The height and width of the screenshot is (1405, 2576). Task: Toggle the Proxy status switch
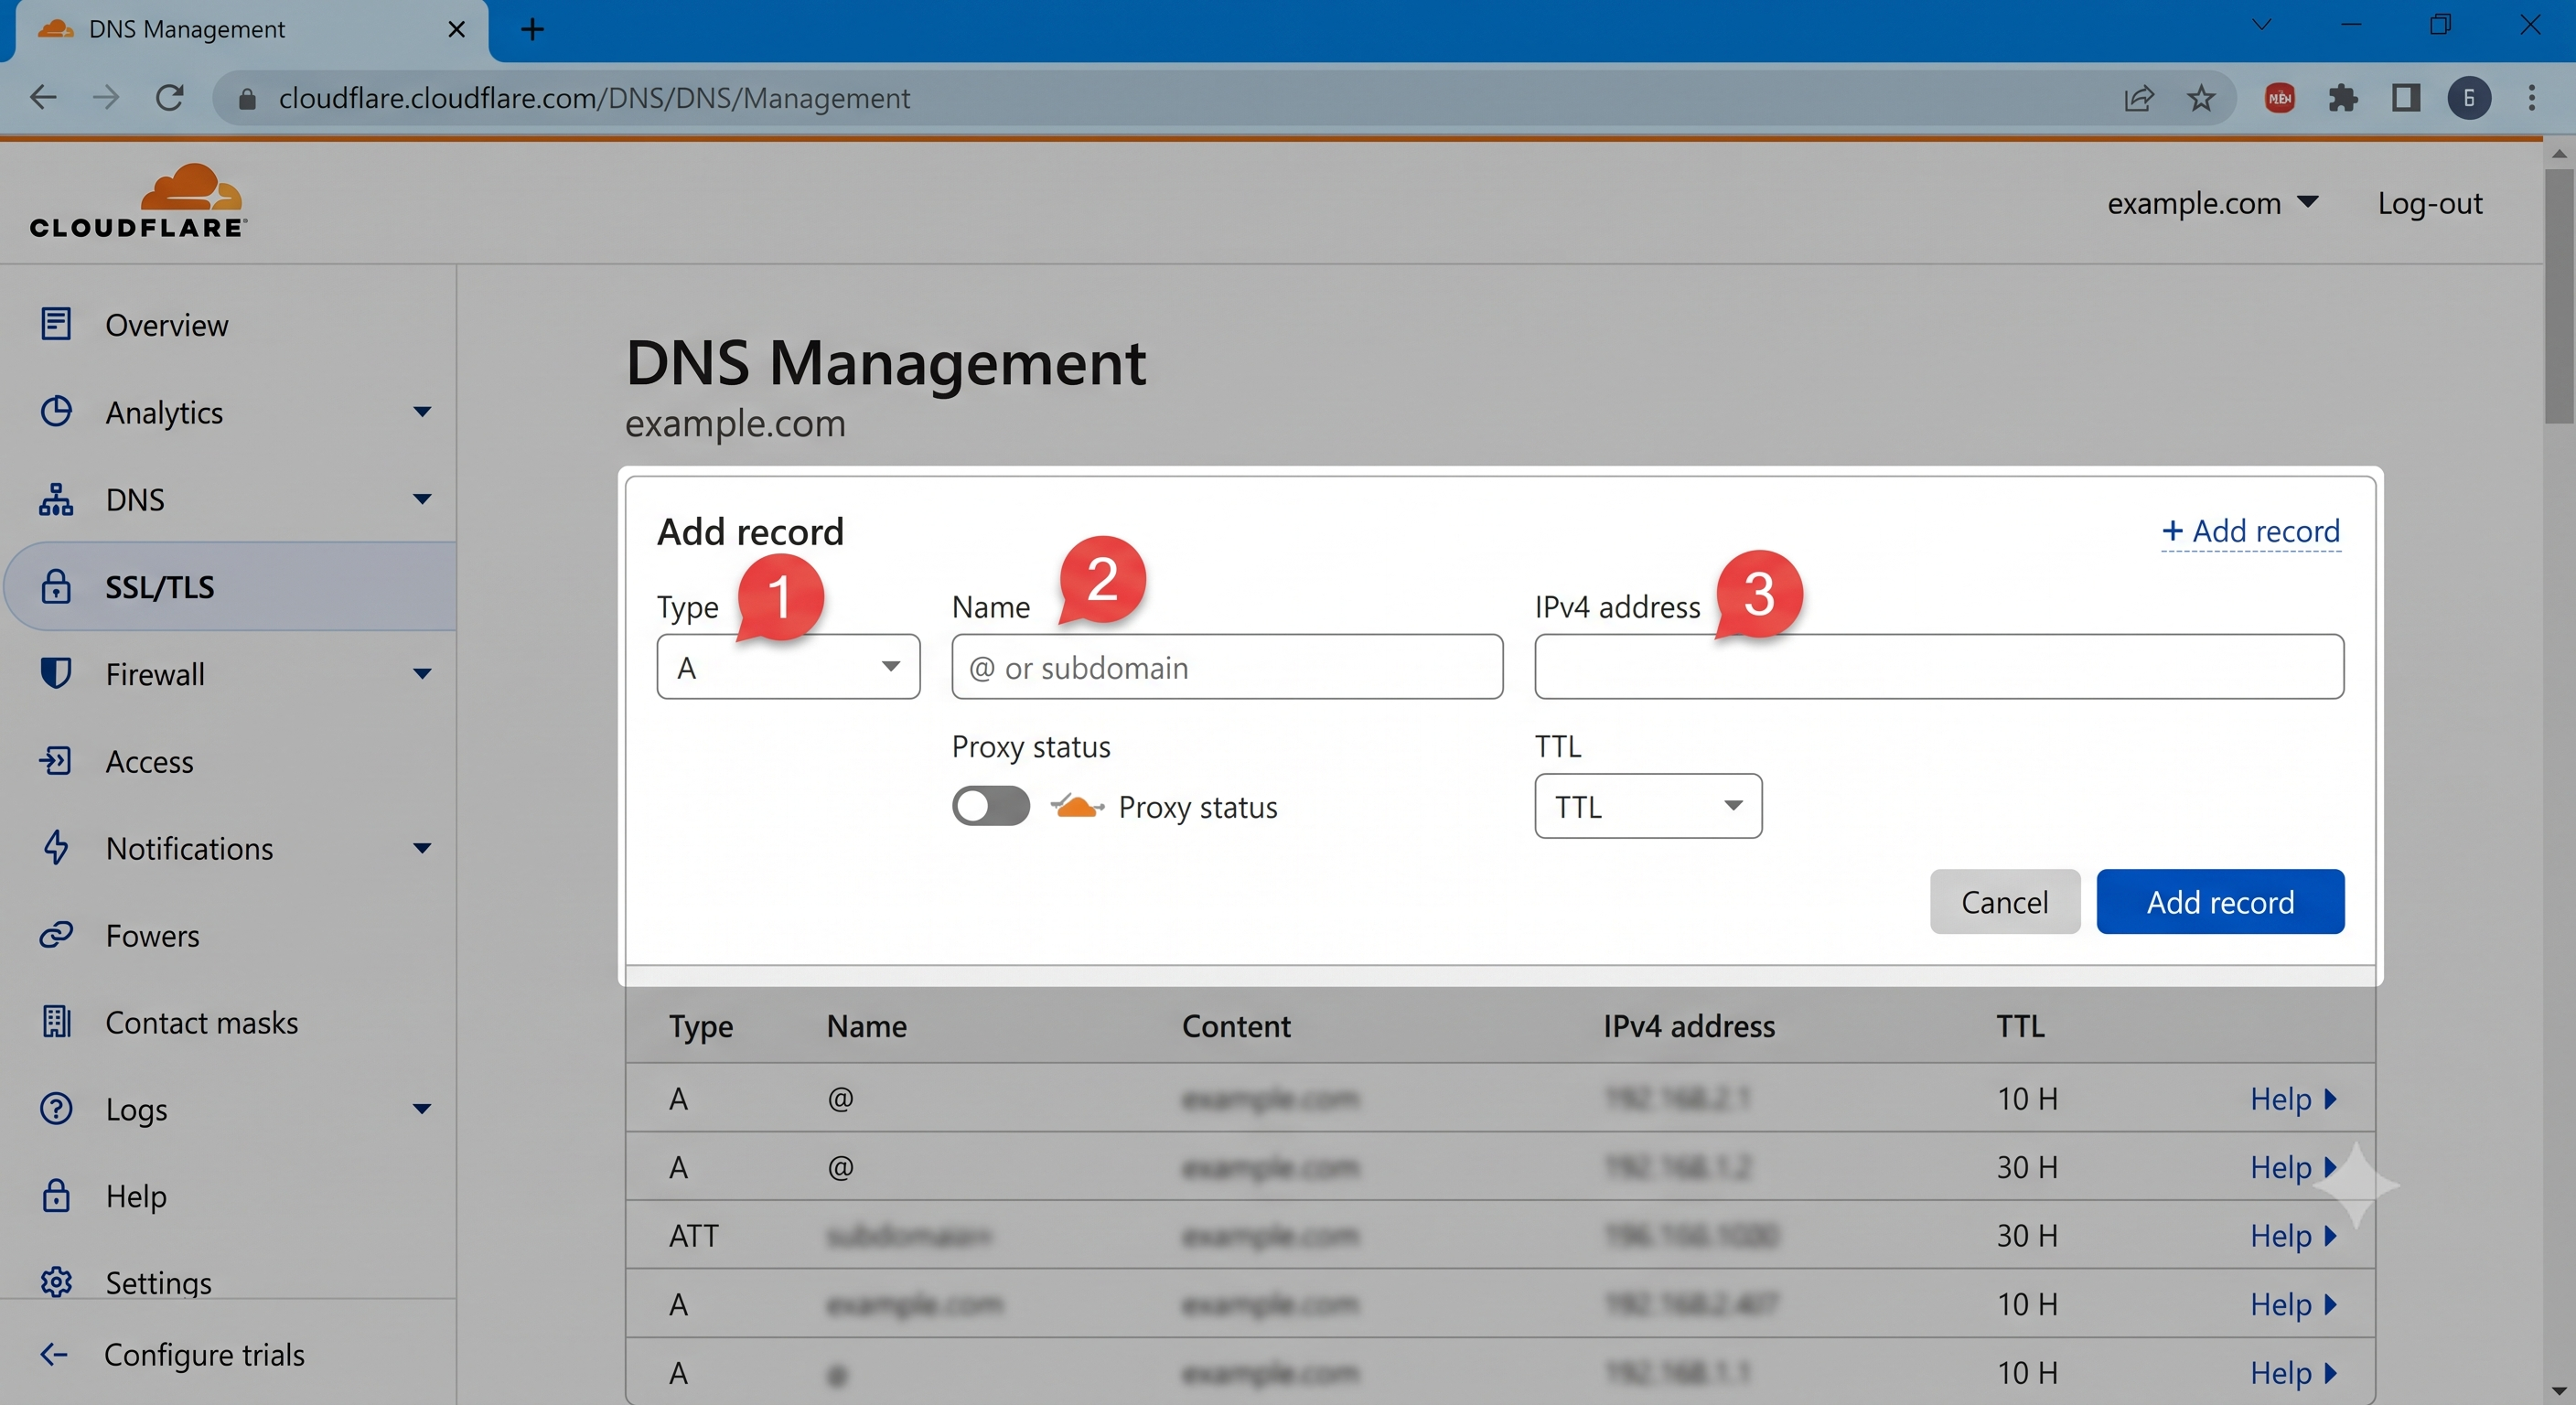(990, 805)
